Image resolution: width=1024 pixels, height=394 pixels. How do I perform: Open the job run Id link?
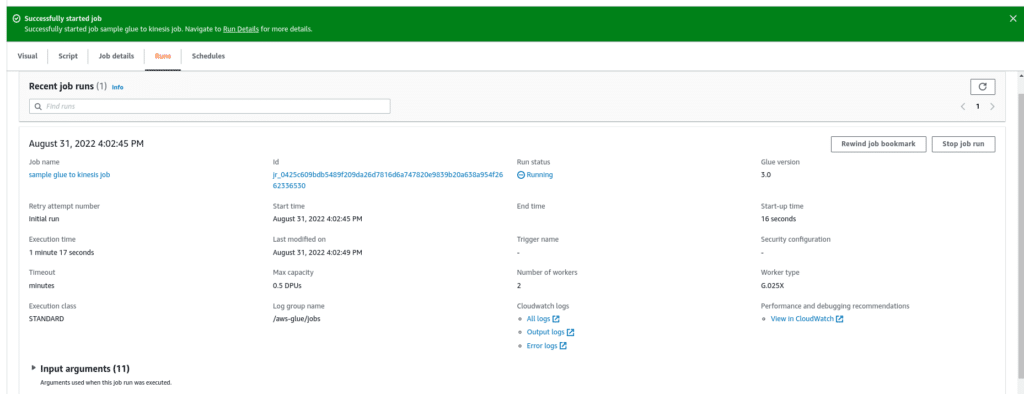(x=387, y=180)
